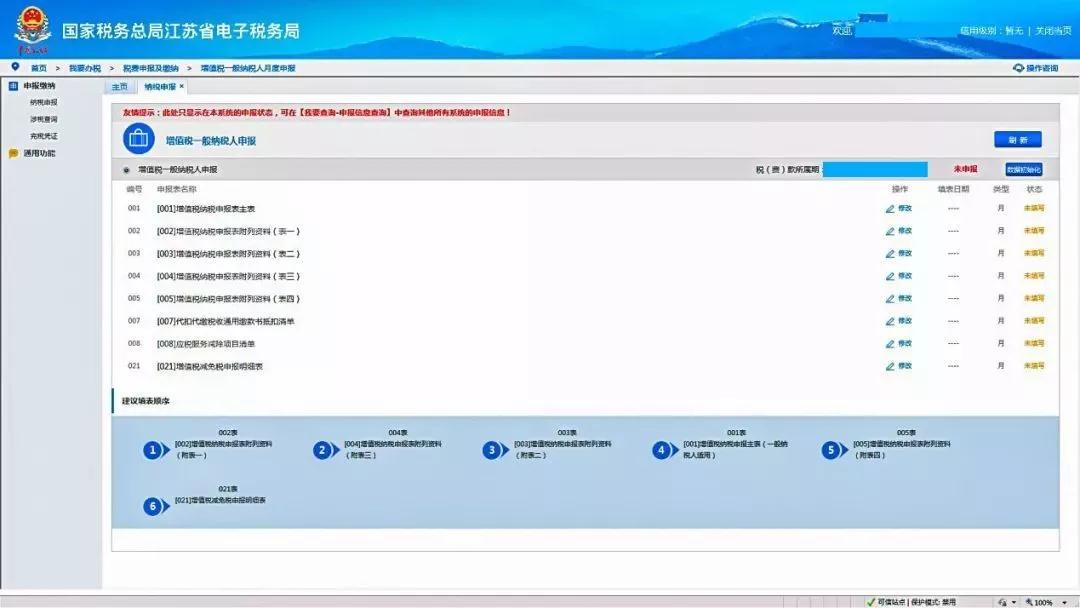
Task: Click the 申报缴纳 section icon in sidebar
Action: pos(13,85)
